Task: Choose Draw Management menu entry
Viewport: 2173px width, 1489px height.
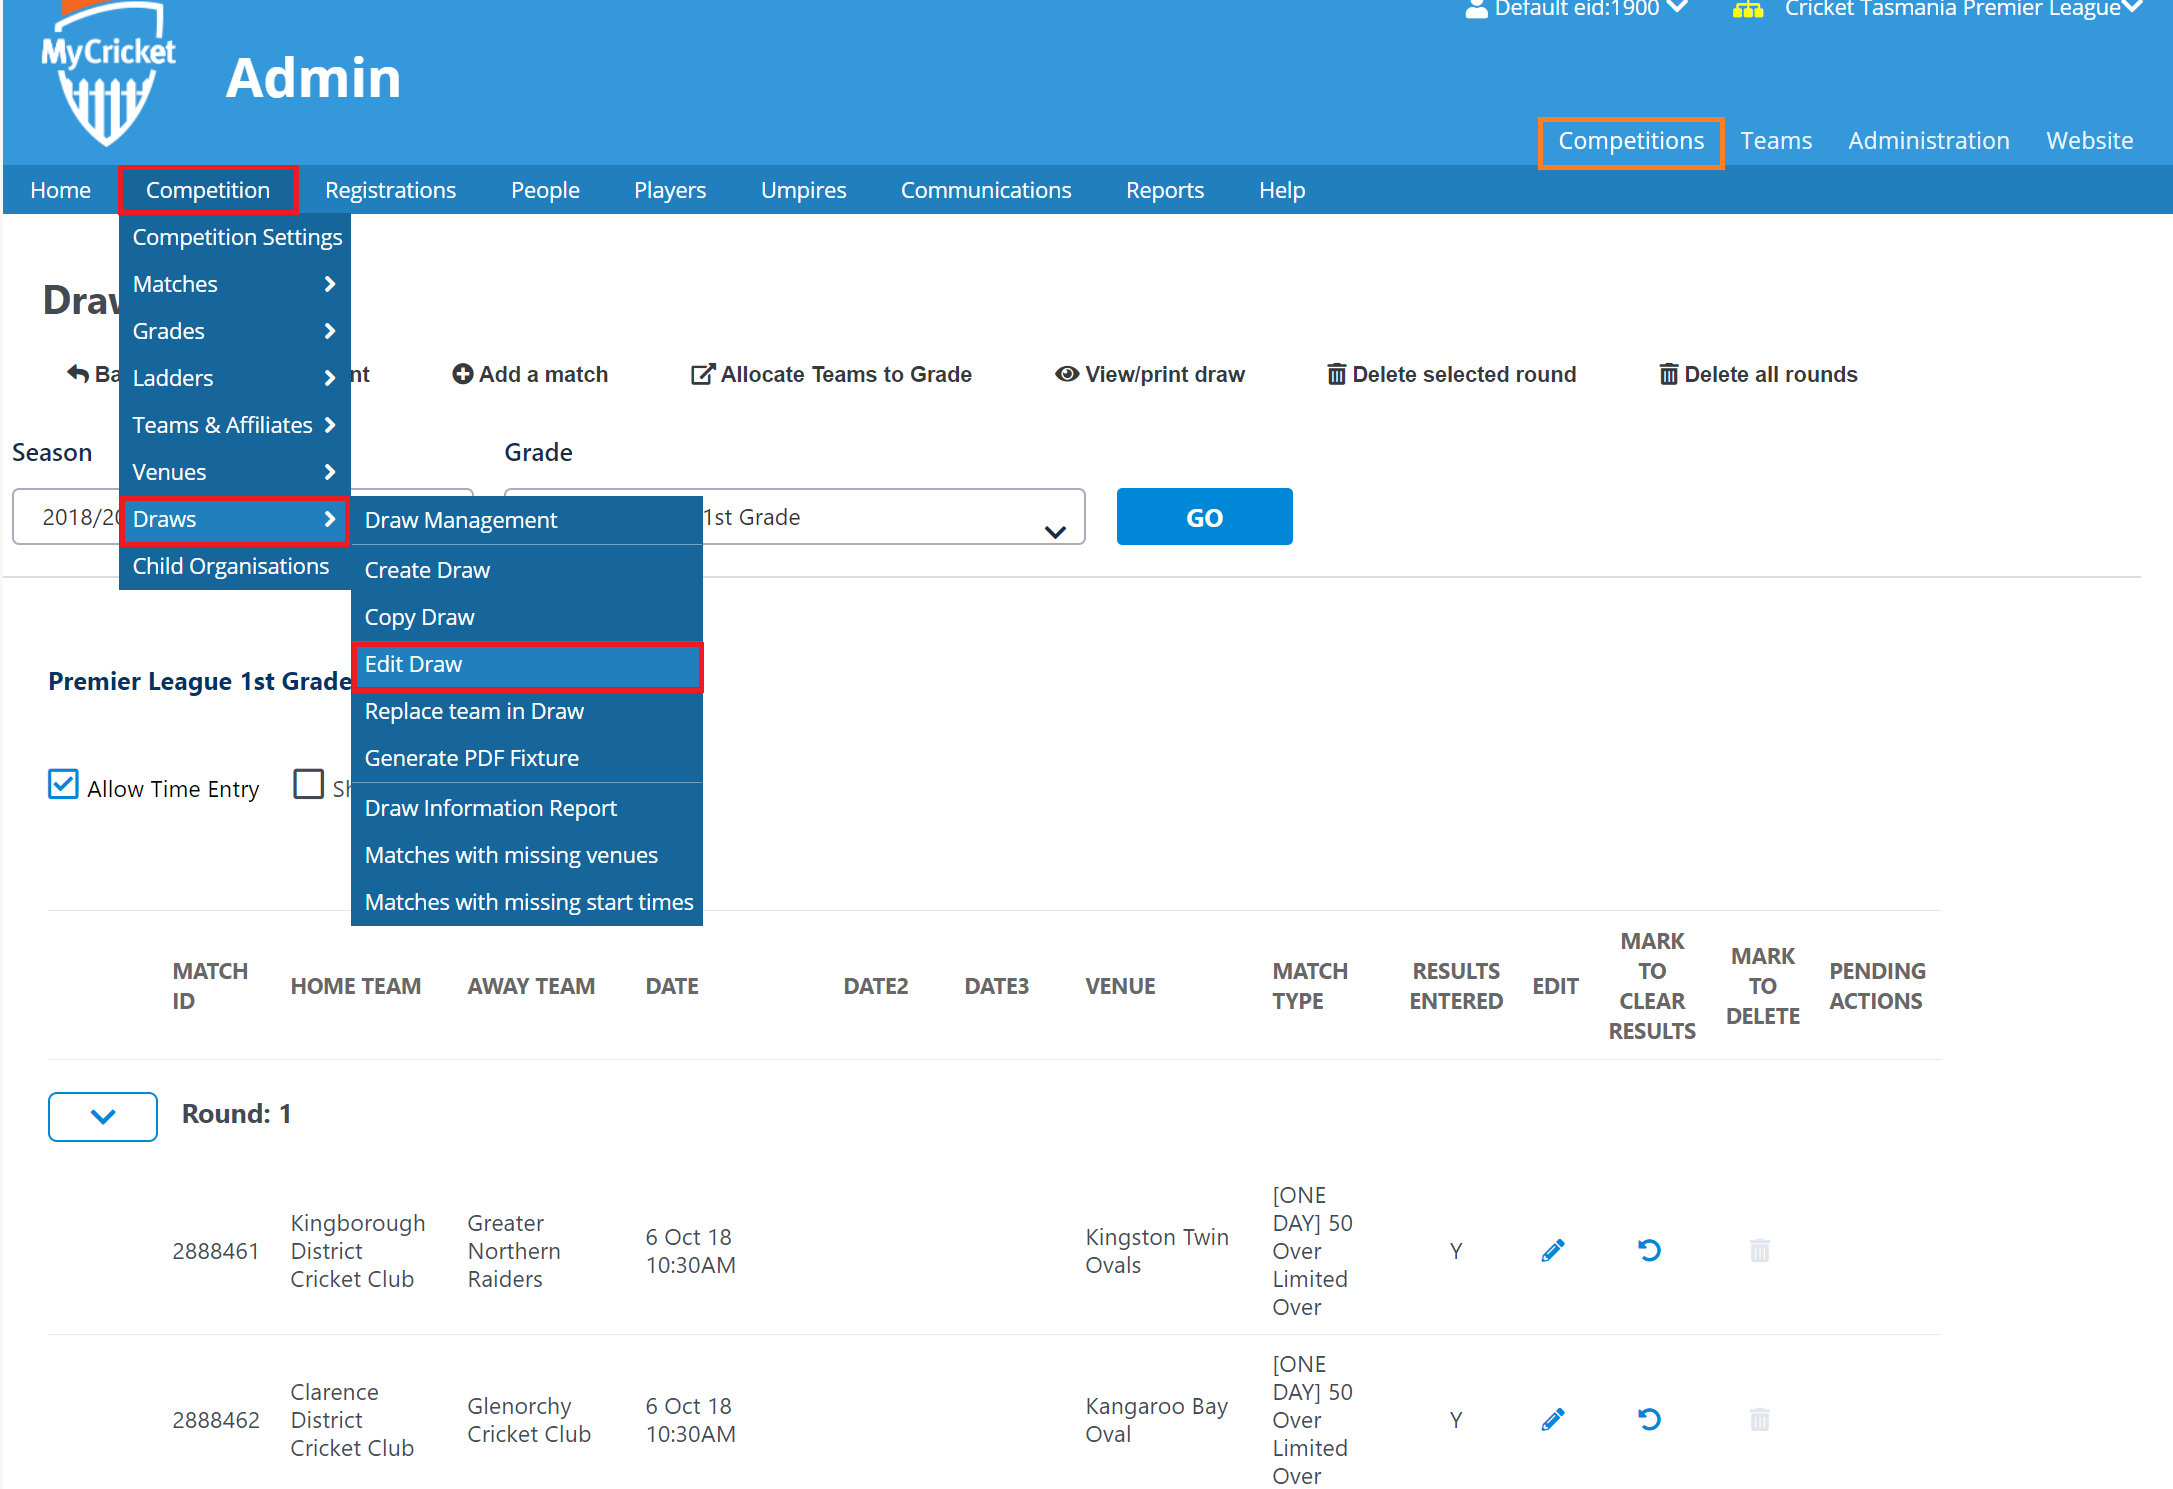Action: [x=527, y=520]
